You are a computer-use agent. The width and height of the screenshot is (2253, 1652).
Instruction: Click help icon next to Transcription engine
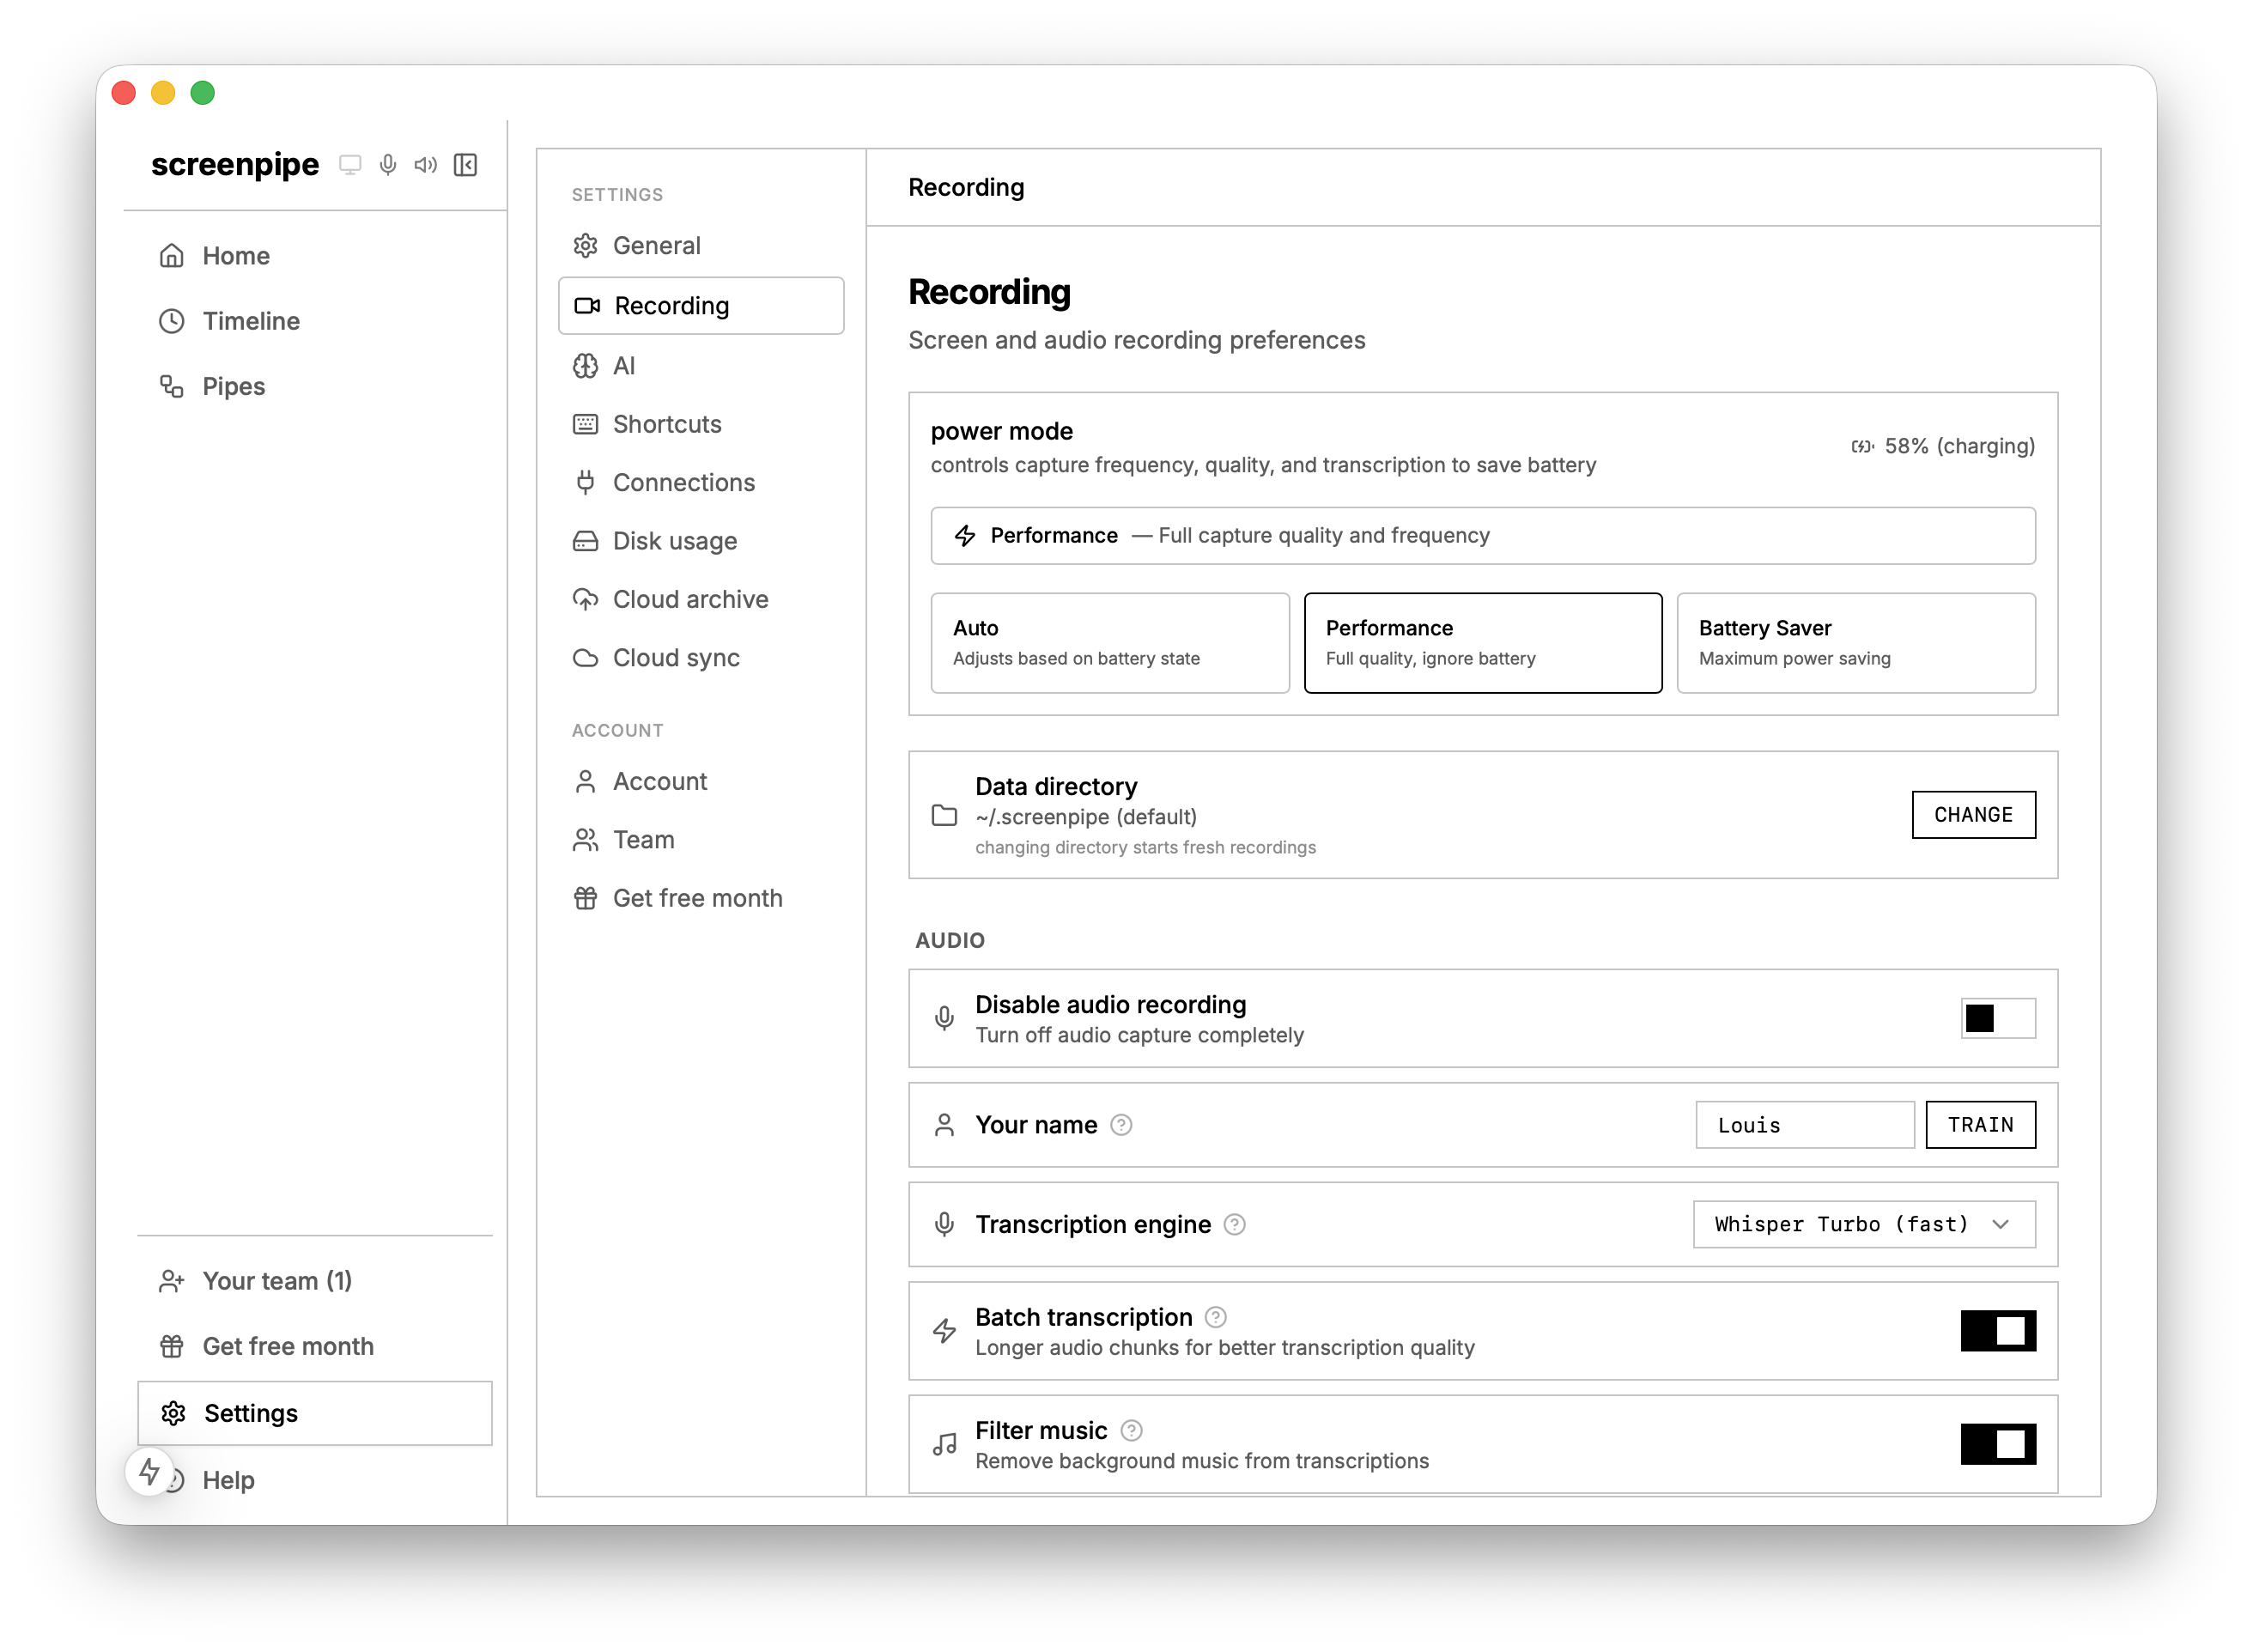point(1234,1225)
